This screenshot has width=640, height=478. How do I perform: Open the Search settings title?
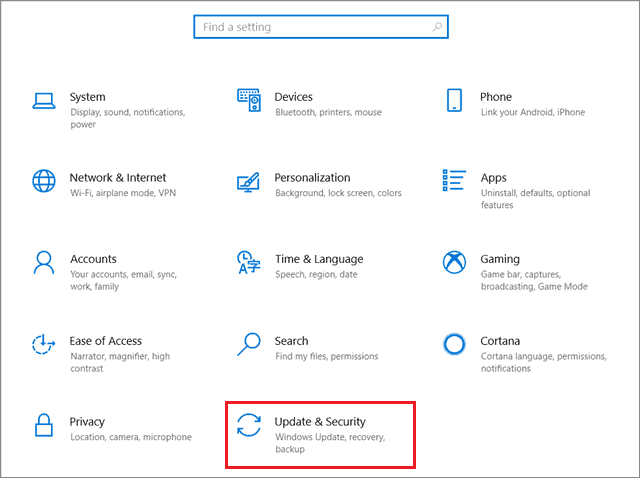click(291, 341)
